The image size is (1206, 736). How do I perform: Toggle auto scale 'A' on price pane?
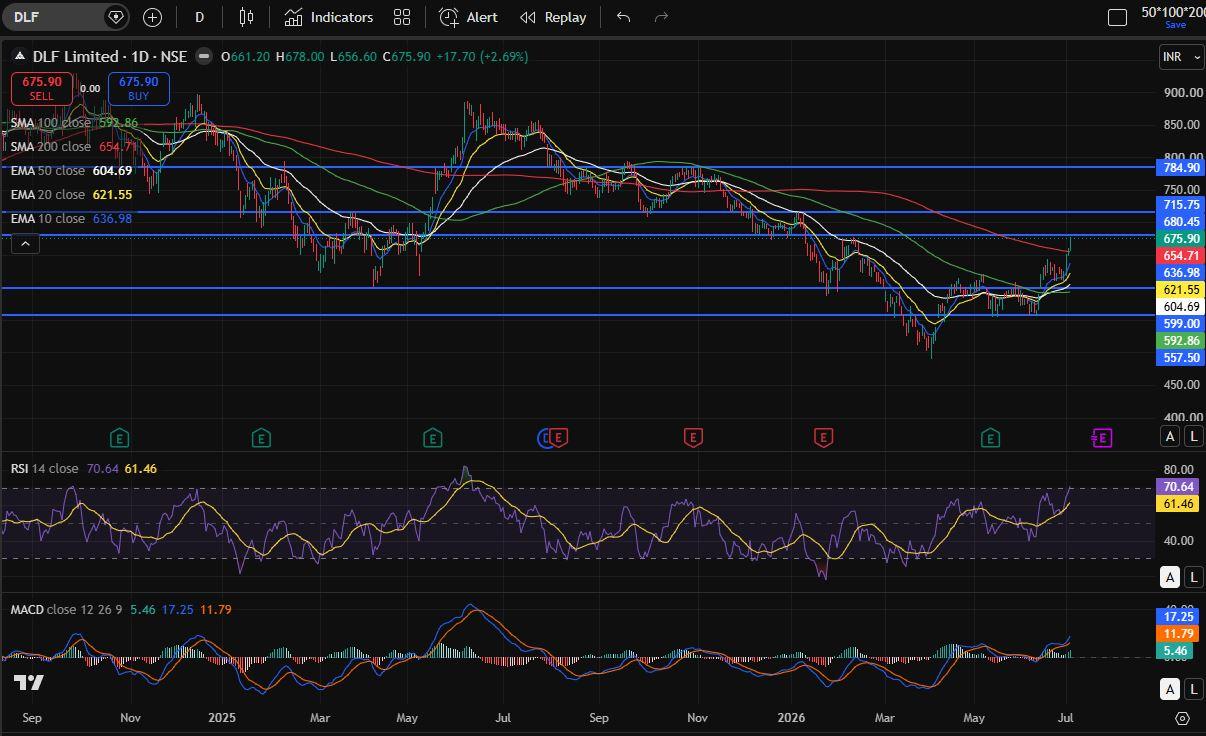coord(1170,435)
